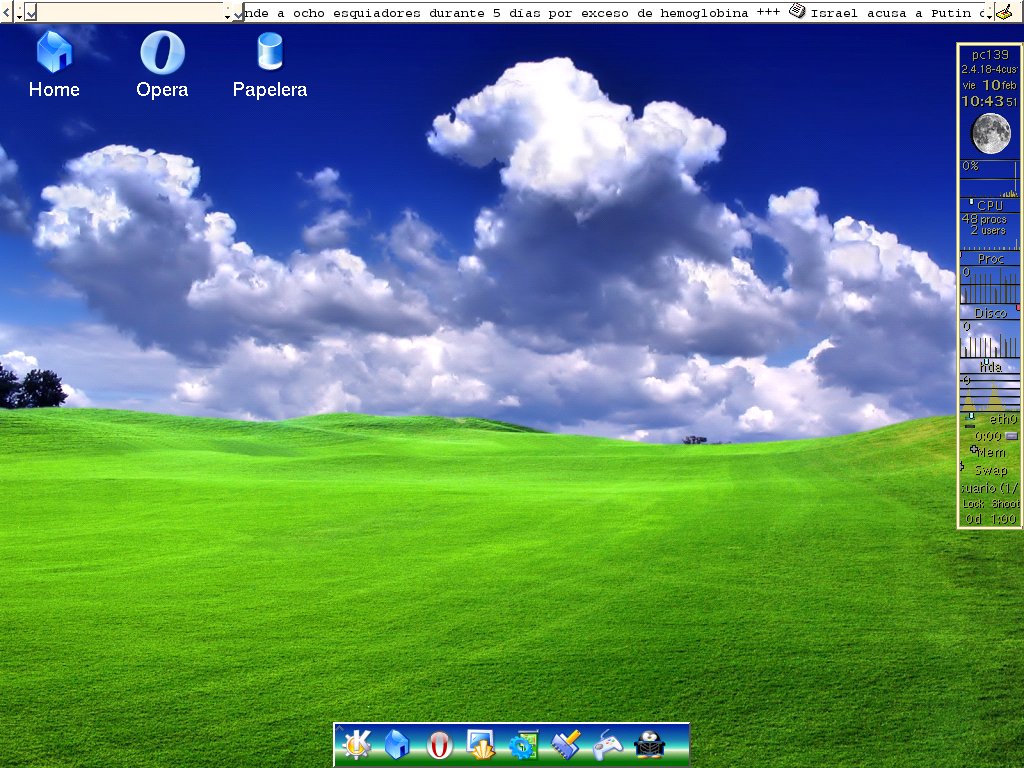Viewport: 1024px width, 768px height.
Task: Click the Tux penguin icon in the panel
Action: [649, 744]
